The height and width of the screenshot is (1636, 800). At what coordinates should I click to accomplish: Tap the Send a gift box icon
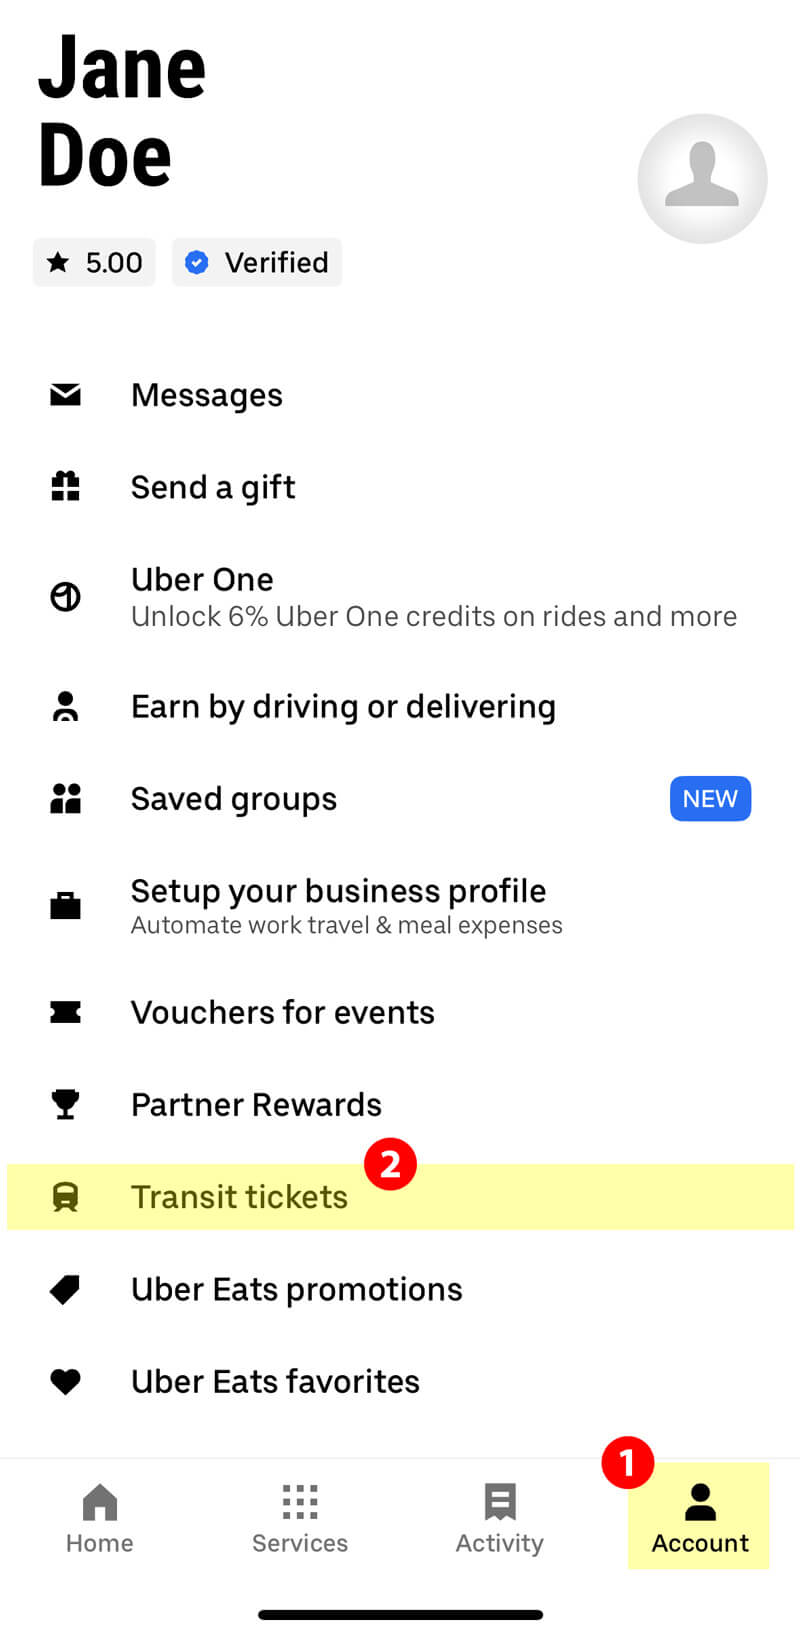pyautogui.click(x=66, y=487)
